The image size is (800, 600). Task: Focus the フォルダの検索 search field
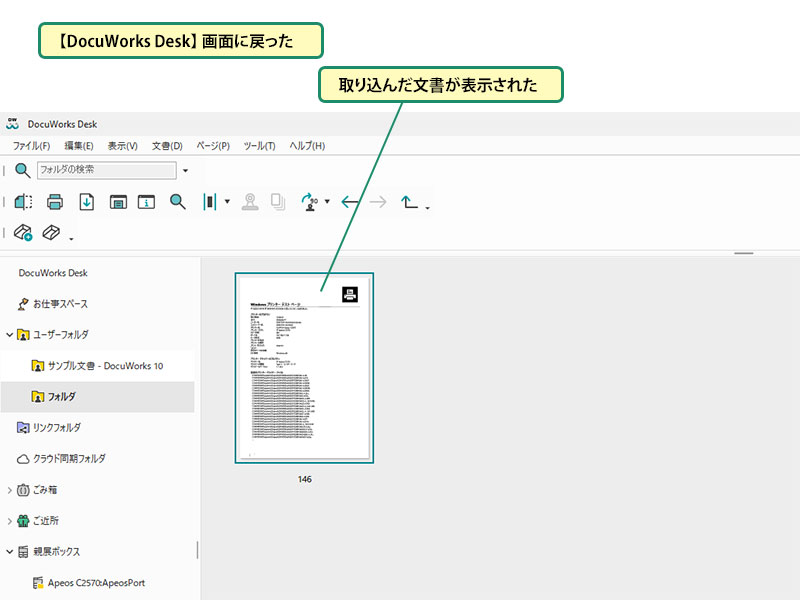pyautogui.click(x=107, y=170)
